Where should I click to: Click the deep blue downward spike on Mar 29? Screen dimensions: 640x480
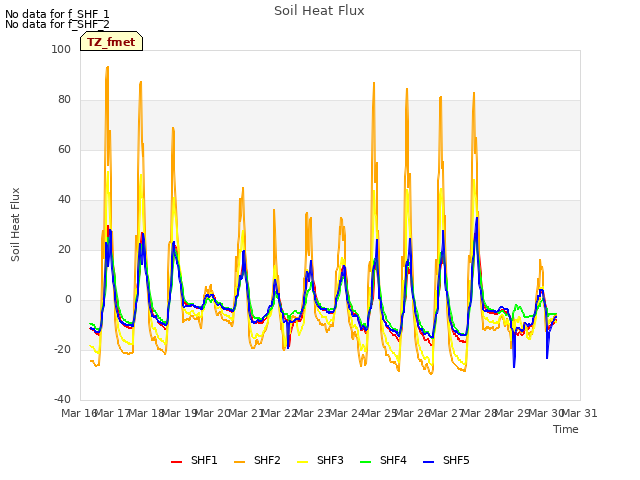coord(514,367)
